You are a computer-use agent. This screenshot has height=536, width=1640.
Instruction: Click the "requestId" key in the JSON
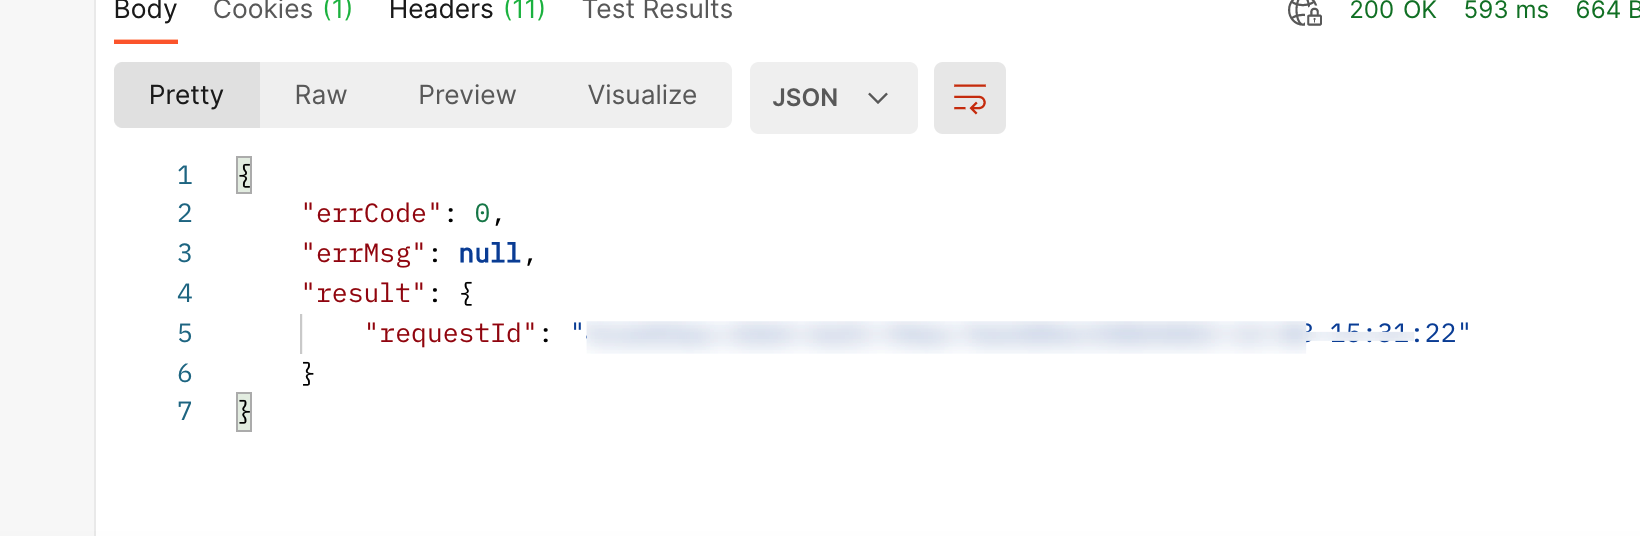tap(451, 333)
